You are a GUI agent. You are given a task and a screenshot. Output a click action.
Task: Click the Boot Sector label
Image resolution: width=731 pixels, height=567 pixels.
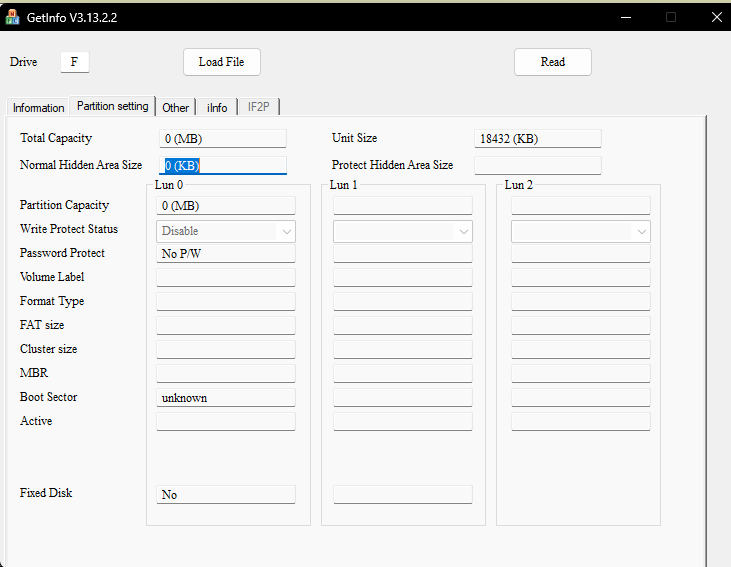48,397
